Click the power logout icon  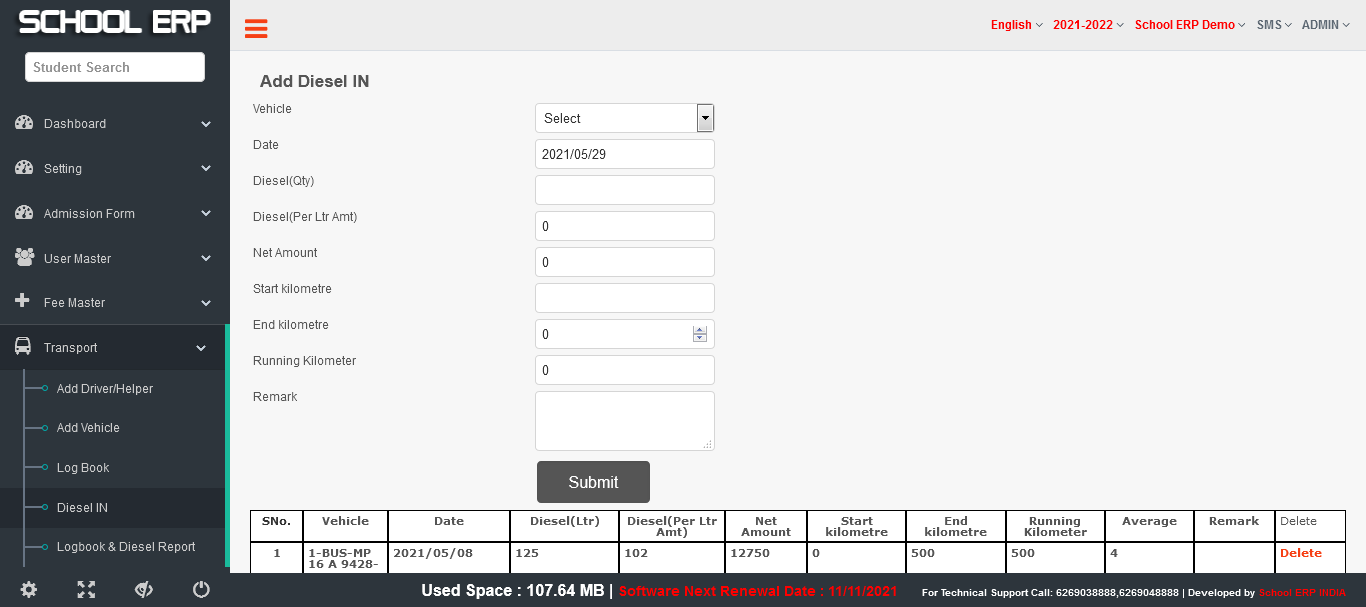pos(201,590)
